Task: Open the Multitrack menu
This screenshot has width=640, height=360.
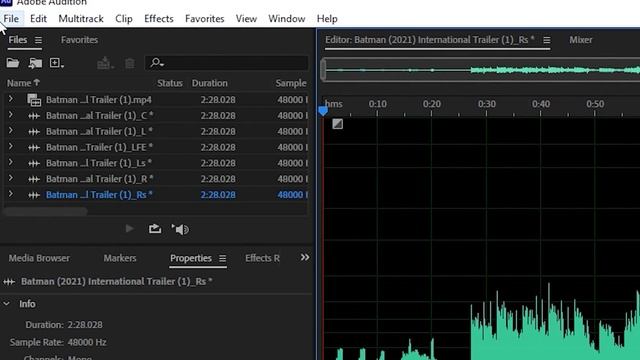Action: pos(81,19)
